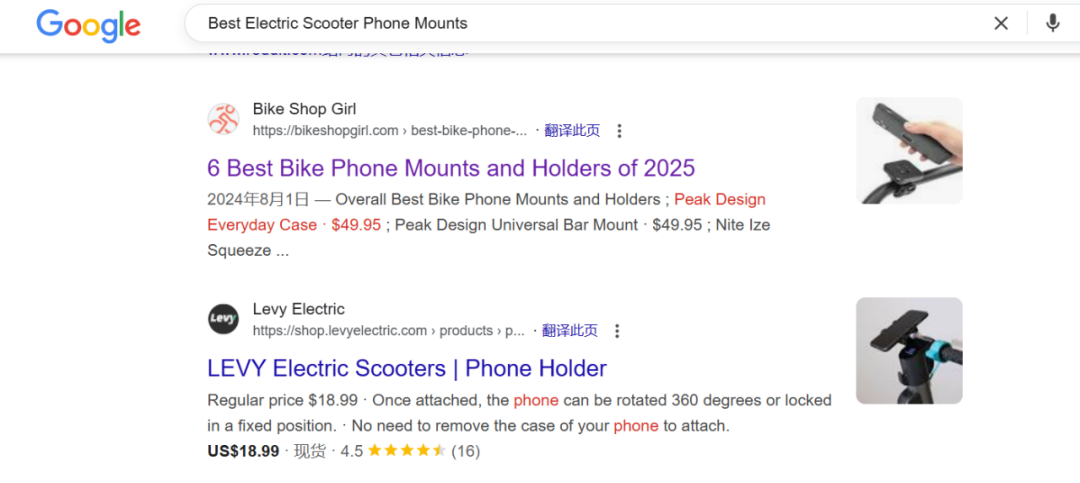This screenshot has width=1080, height=483.
Task: Click the 4.5 star rating stars
Action: click(x=407, y=451)
